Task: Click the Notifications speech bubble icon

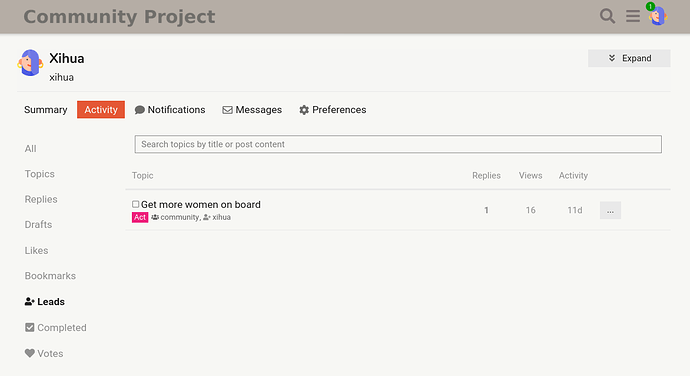Action: coord(139,110)
